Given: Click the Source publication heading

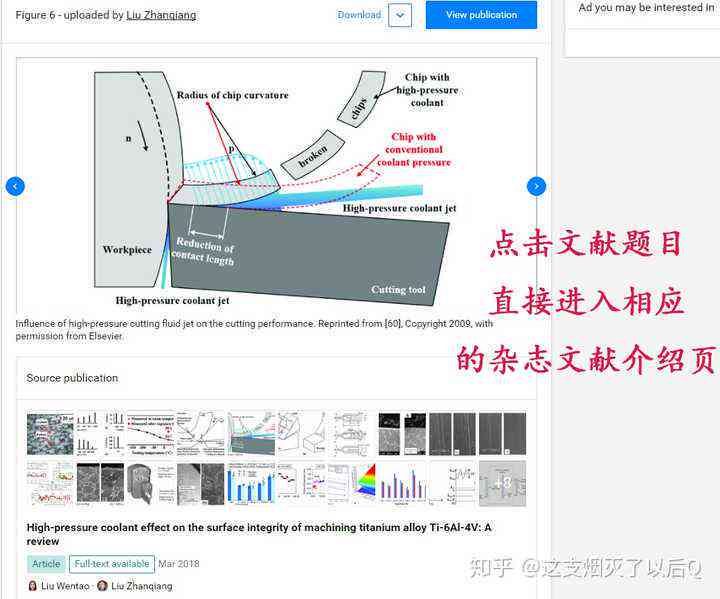Looking at the screenshot, I should [72, 378].
